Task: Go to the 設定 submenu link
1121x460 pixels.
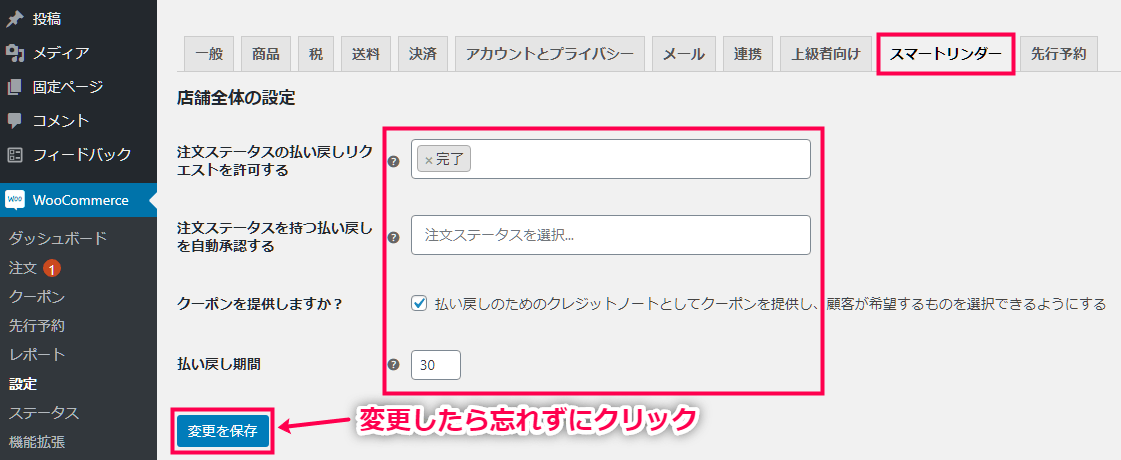Action: coord(23,384)
